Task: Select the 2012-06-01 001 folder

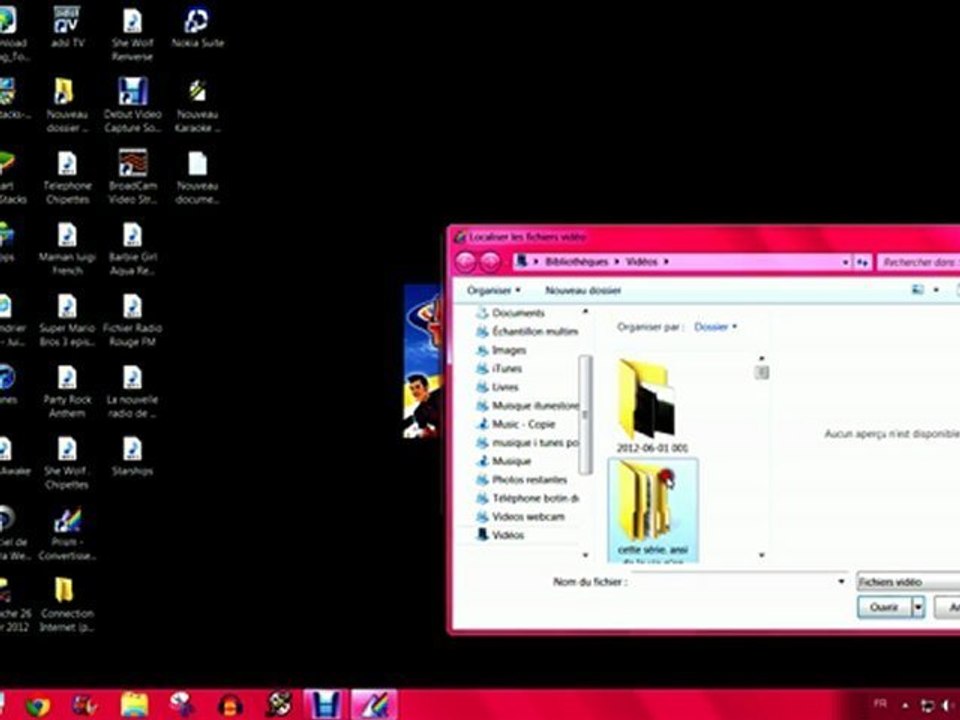Action: coord(652,407)
